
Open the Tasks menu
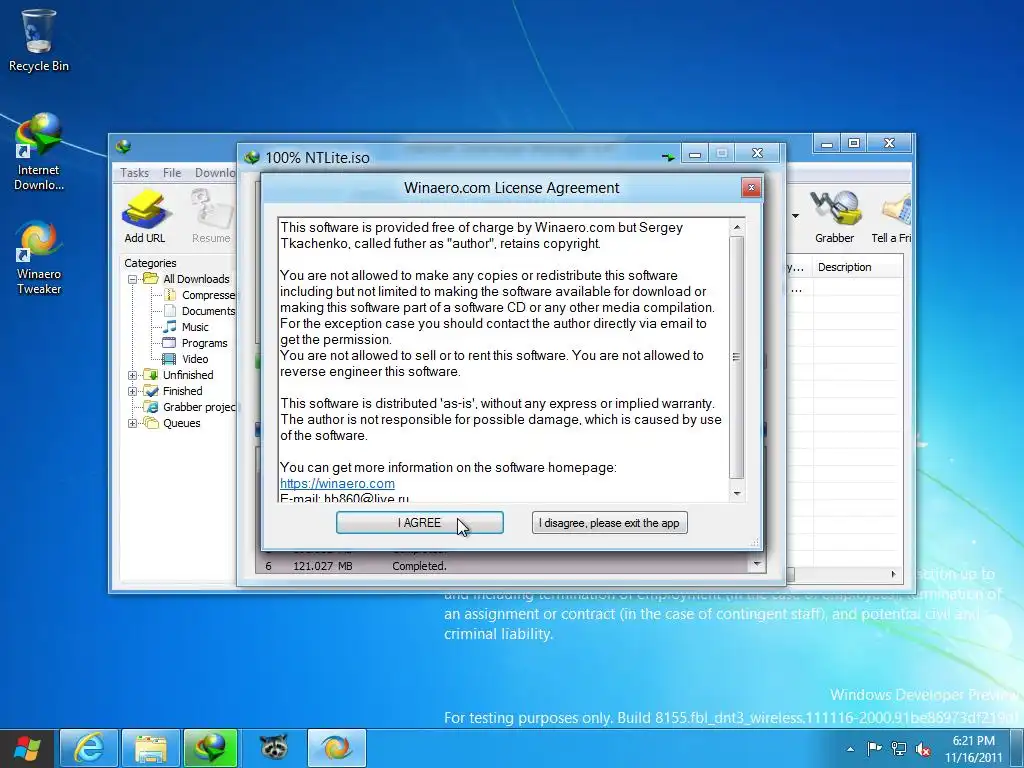pyautogui.click(x=134, y=172)
